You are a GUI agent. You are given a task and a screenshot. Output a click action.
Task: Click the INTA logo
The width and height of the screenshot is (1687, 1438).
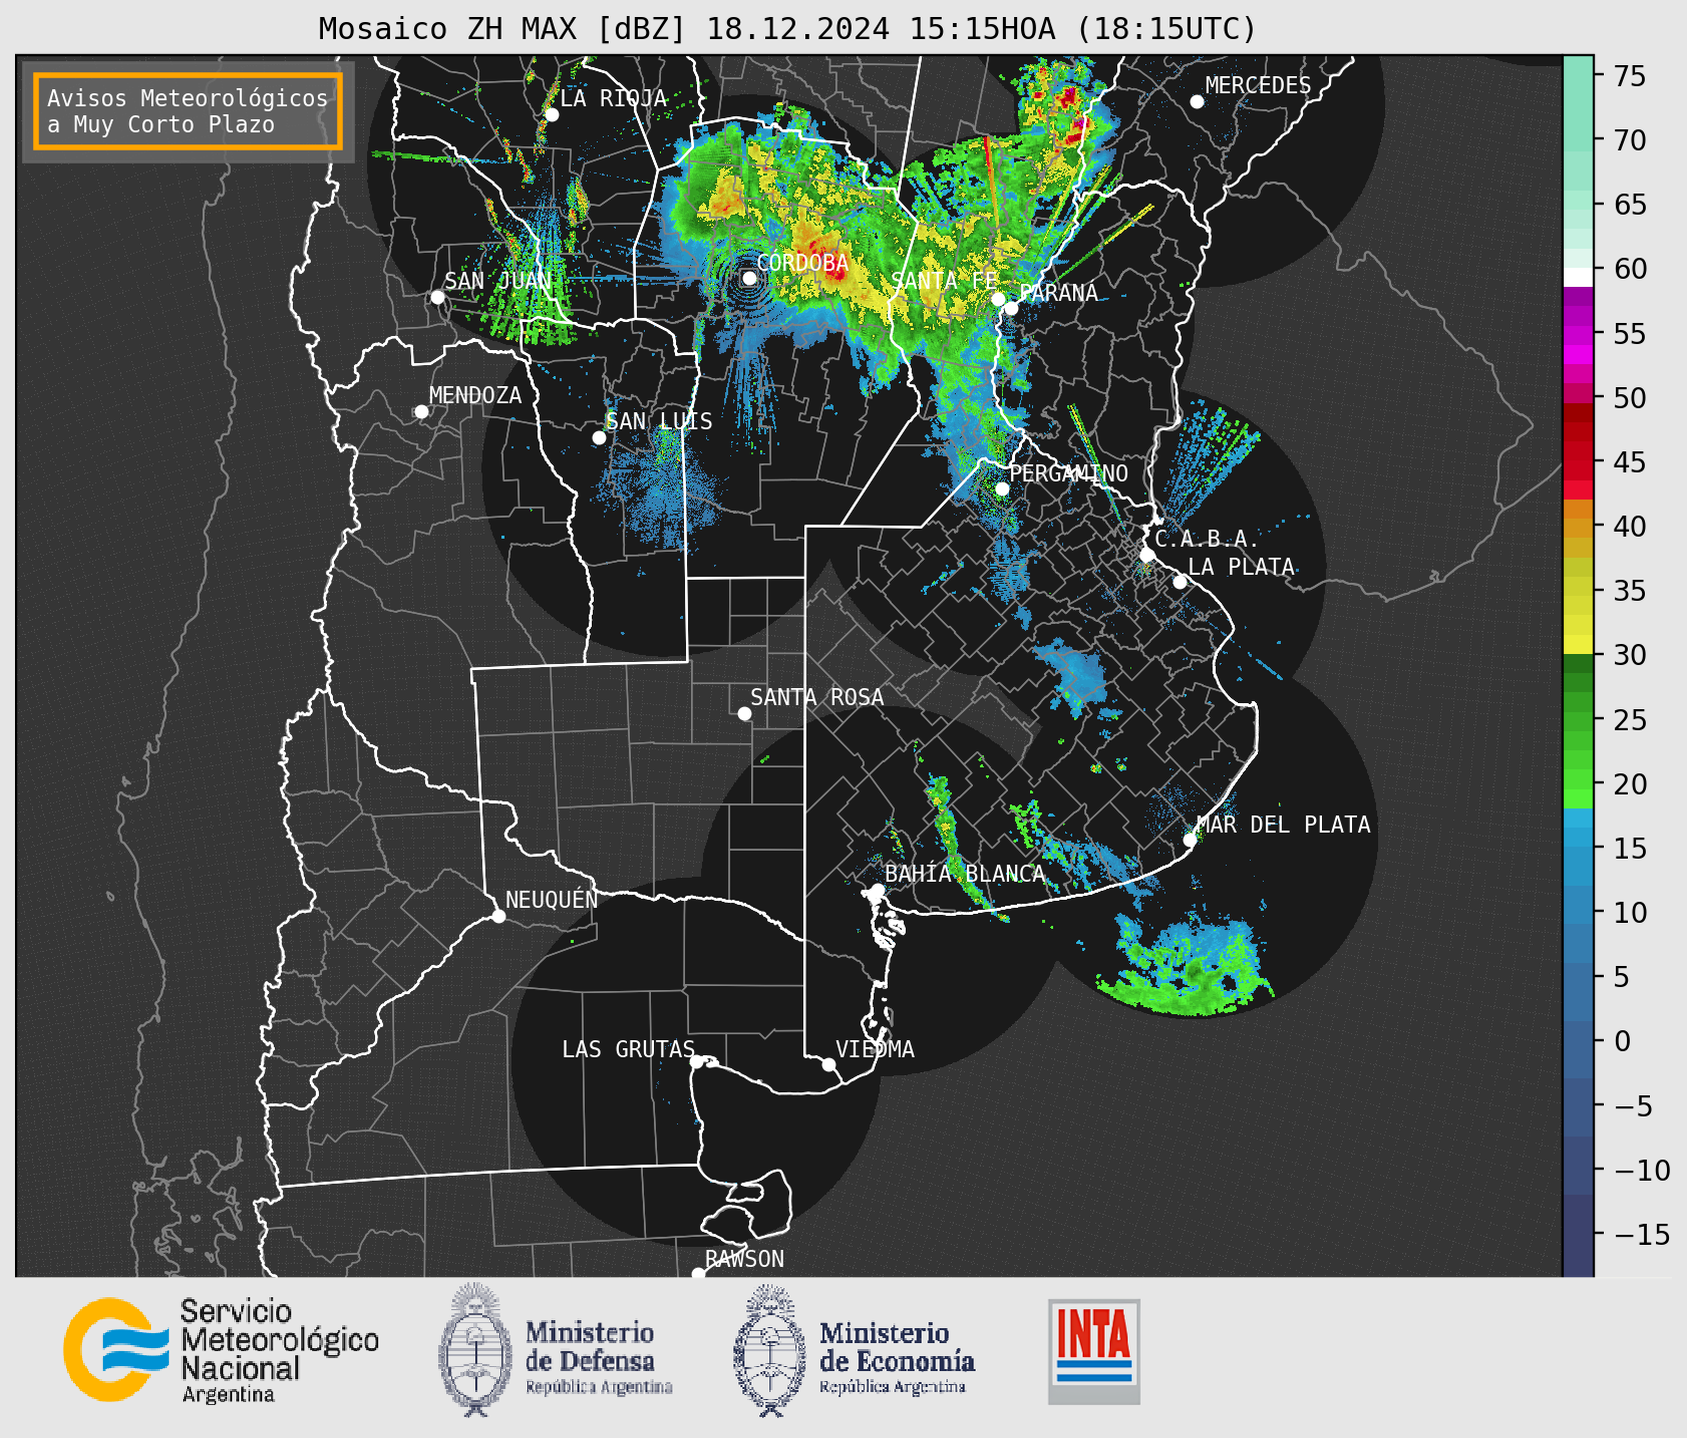(1094, 1351)
